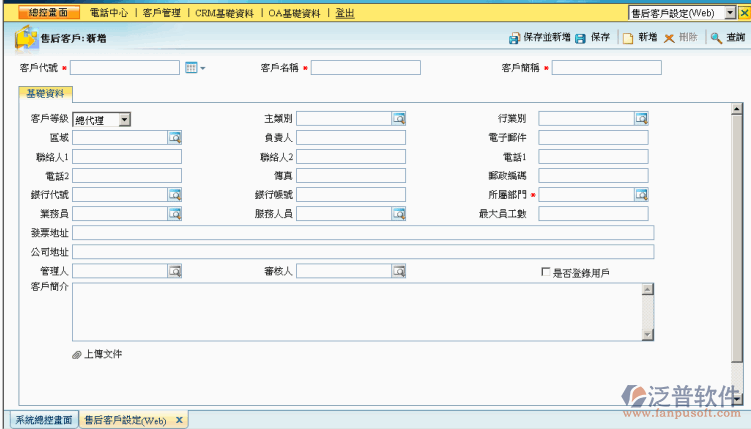Click the 登出 logout link

345,13
